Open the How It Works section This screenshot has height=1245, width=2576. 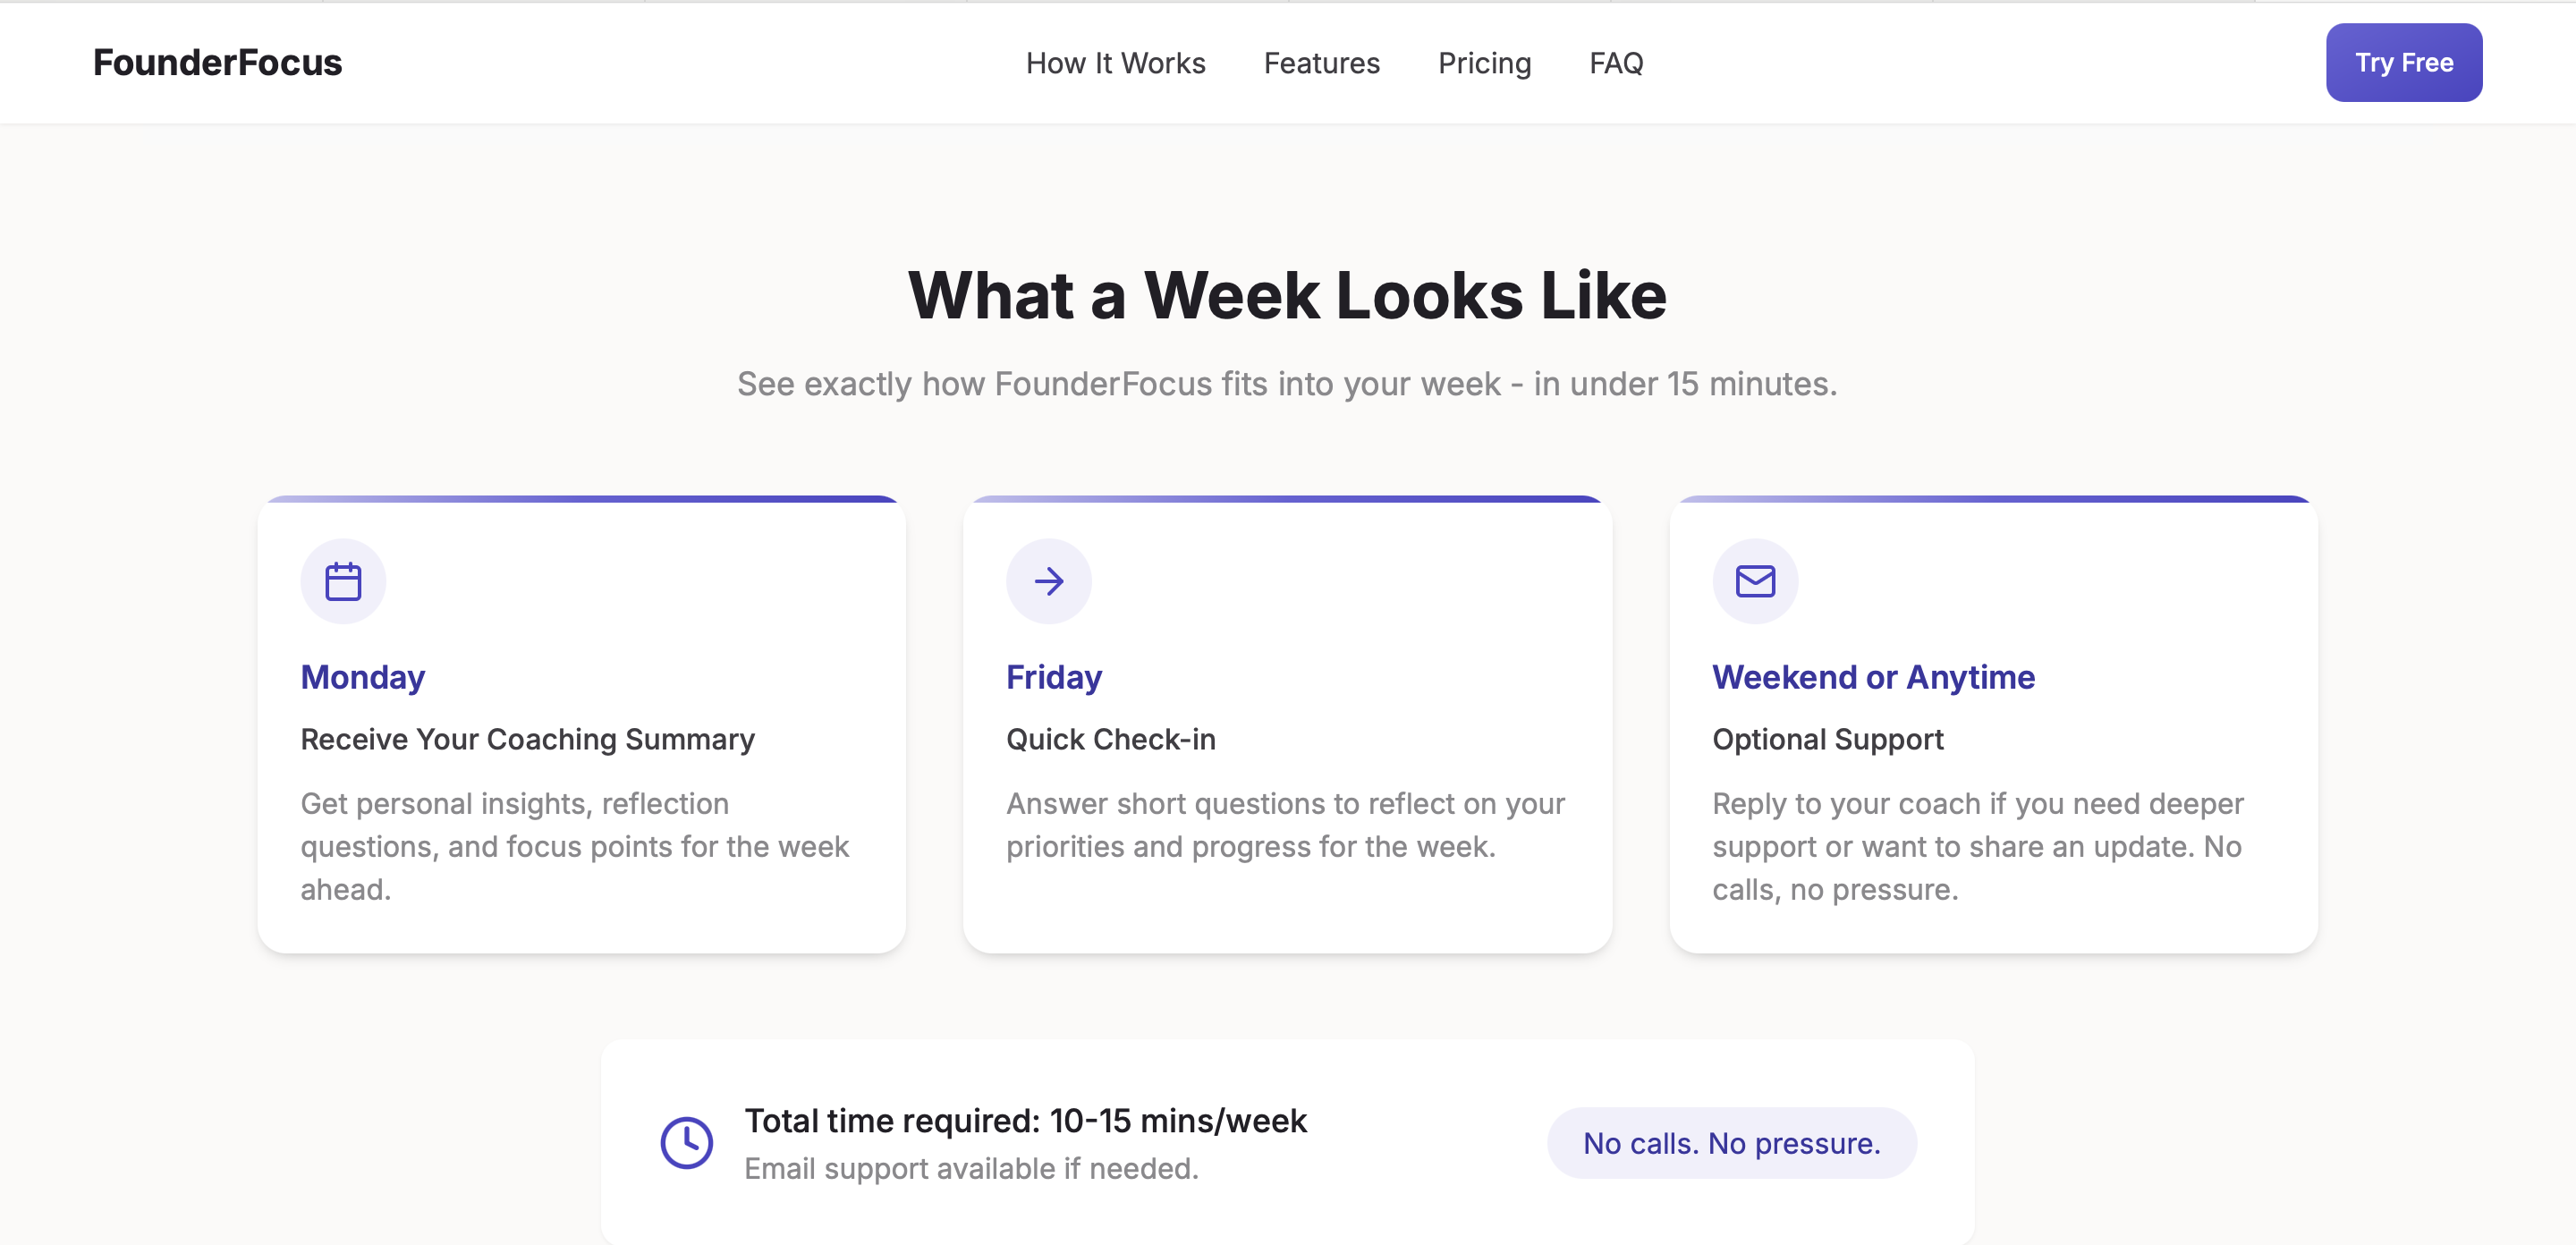click(1116, 63)
